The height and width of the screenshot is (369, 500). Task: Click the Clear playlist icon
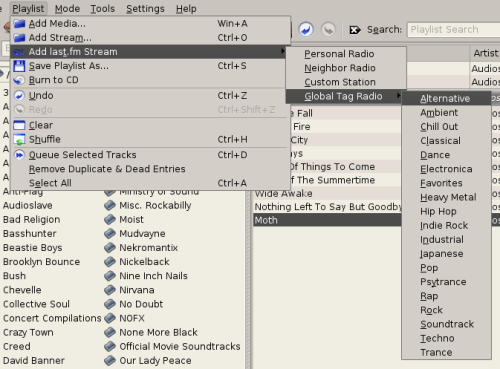19,125
